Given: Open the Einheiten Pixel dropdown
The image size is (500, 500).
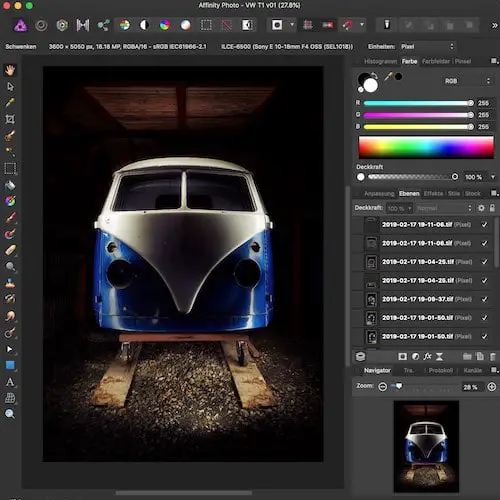Looking at the screenshot, I should click(428, 47).
